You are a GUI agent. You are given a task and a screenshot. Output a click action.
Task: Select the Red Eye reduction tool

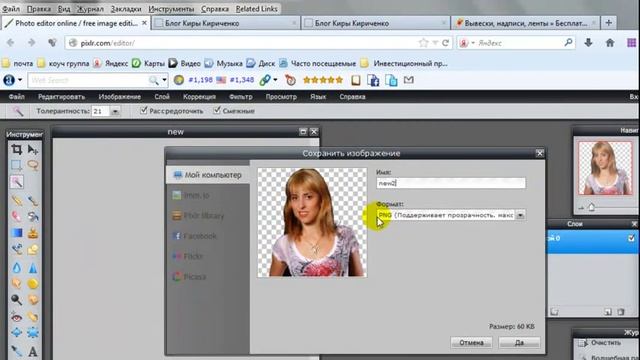click(x=16, y=317)
